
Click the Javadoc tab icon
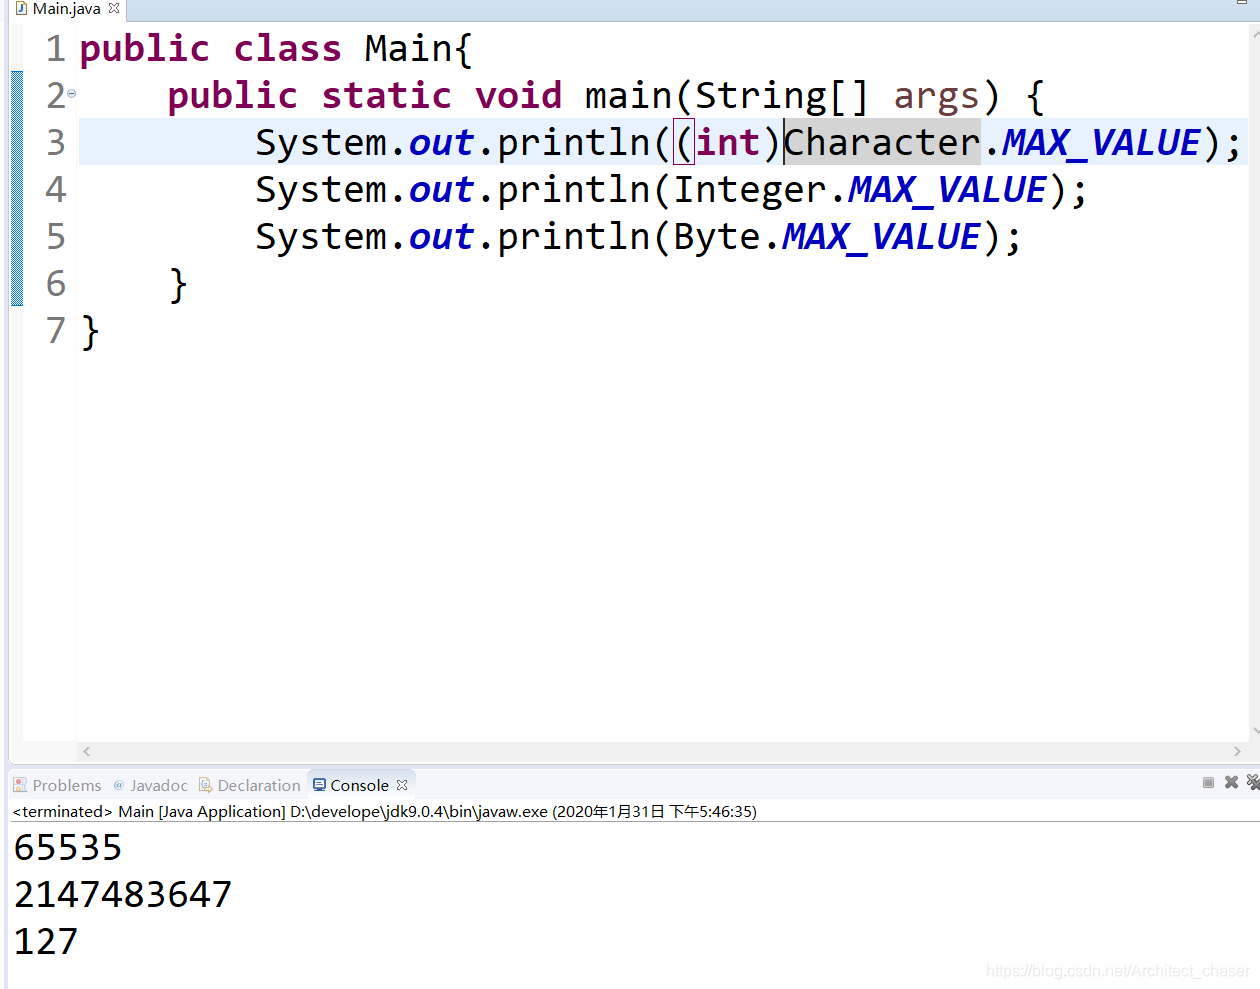(x=119, y=785)
